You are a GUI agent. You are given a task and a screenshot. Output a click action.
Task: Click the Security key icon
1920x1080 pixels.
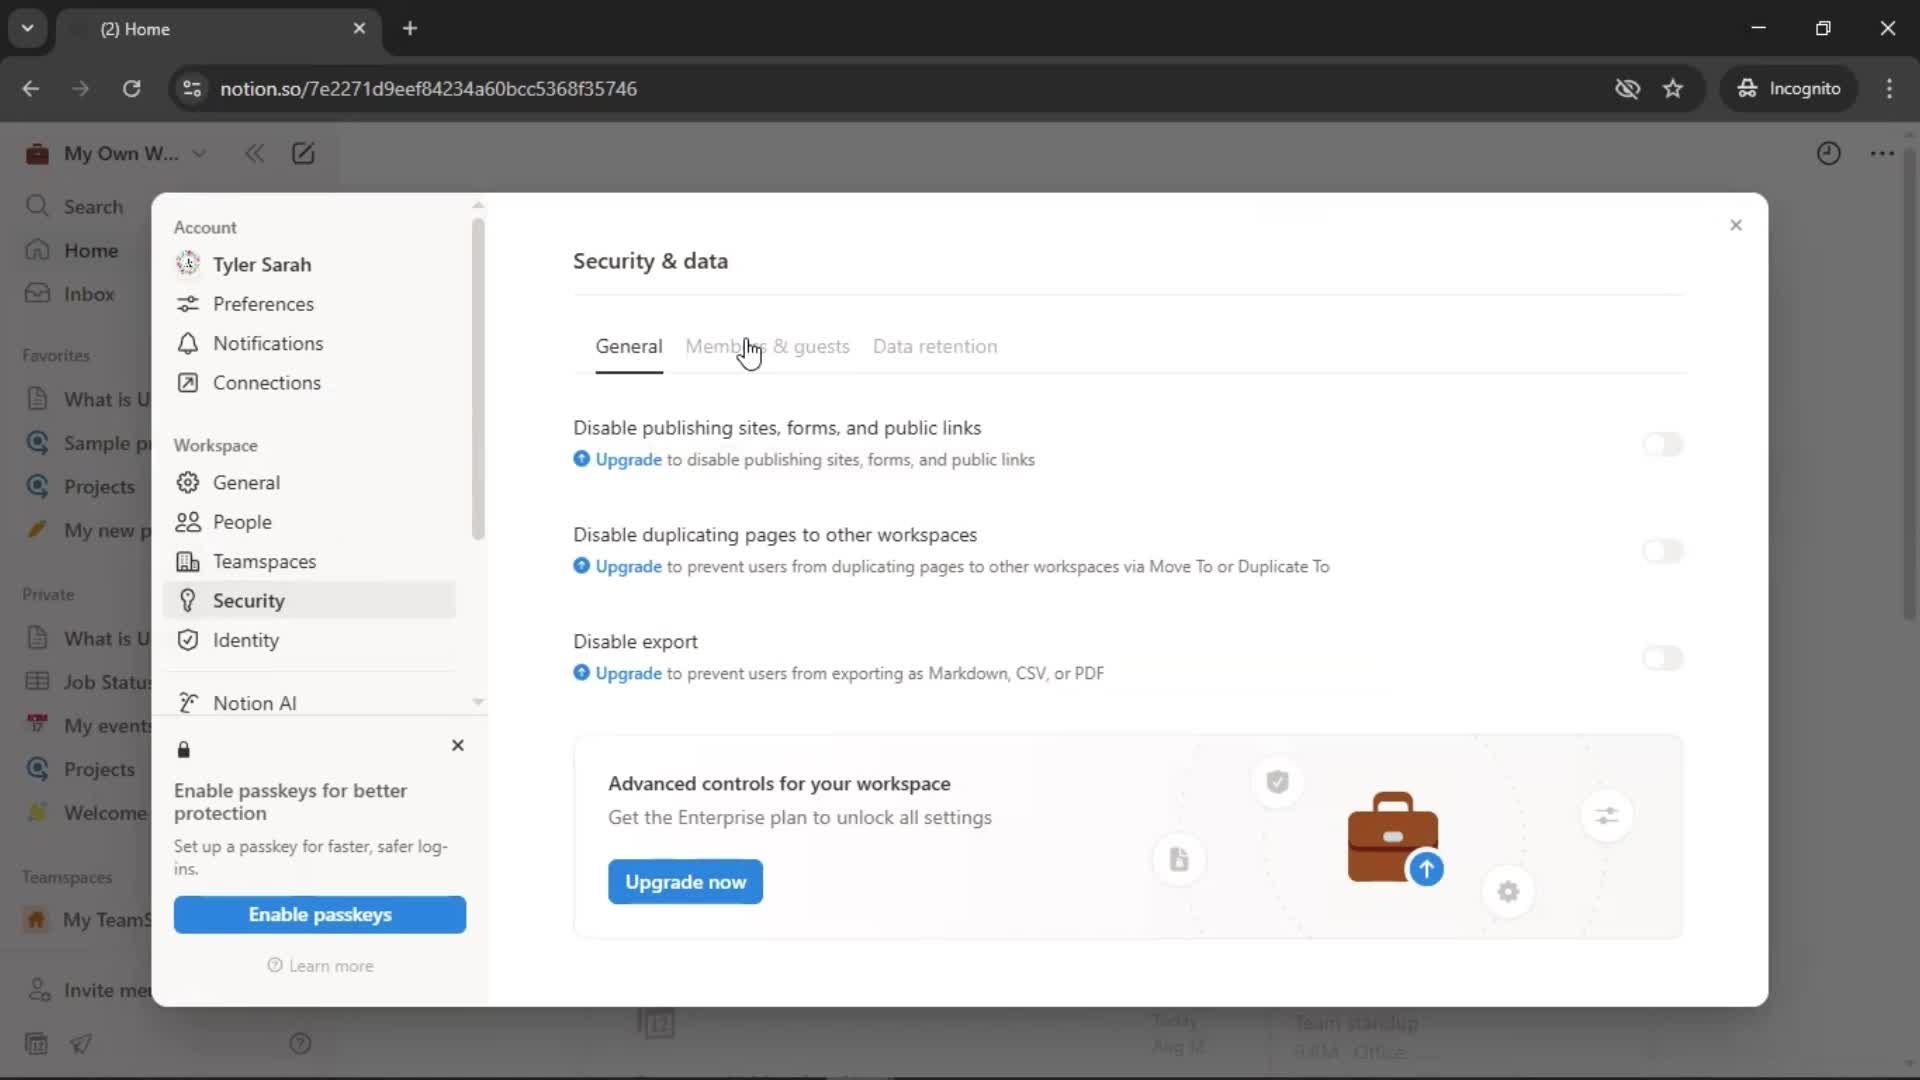tap(187, 600)
